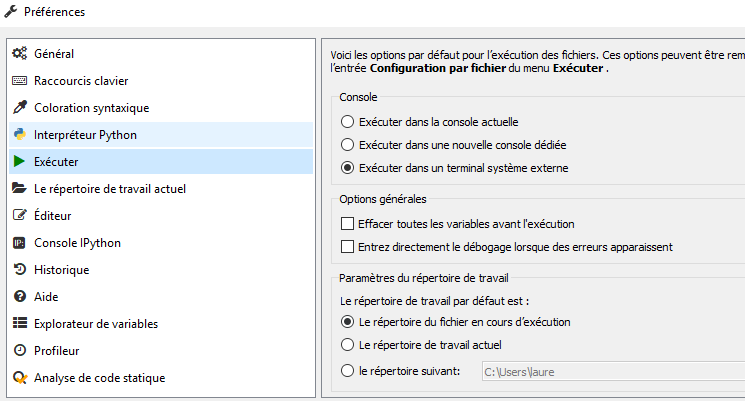The width and height of the screenshot is (745, 401).
Task: Select the Raccourcis clavier keyboard icon
Action: pyautogui.click(x=19, y=80)
